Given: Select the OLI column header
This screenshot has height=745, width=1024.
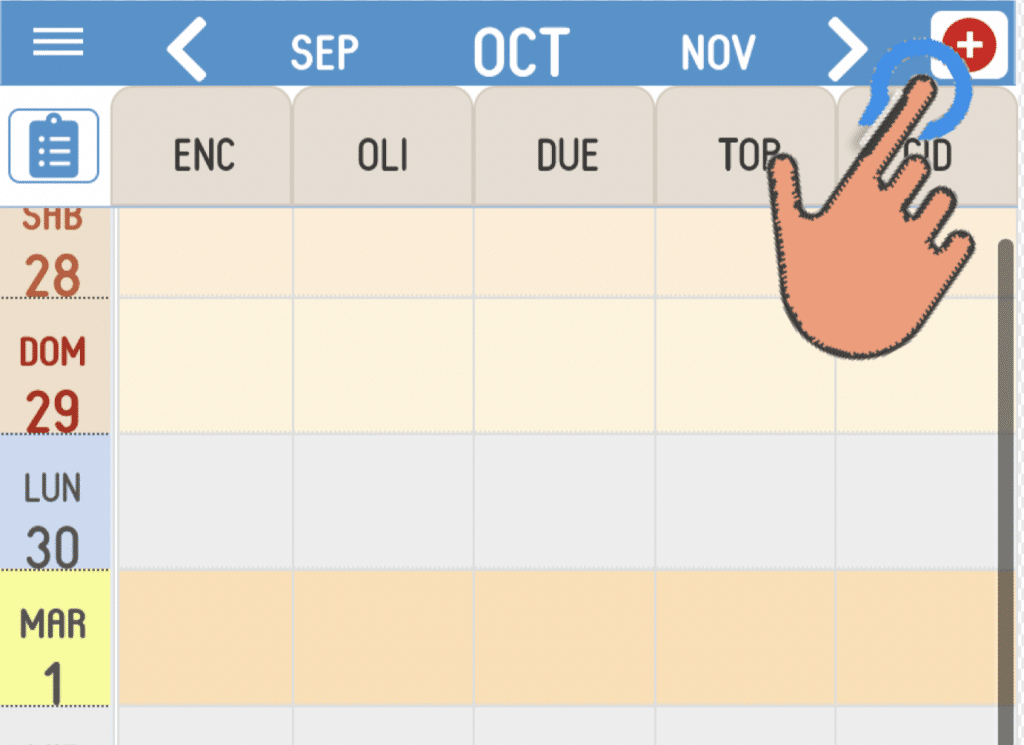Looking at the screenshot, I should click(383, 156).
